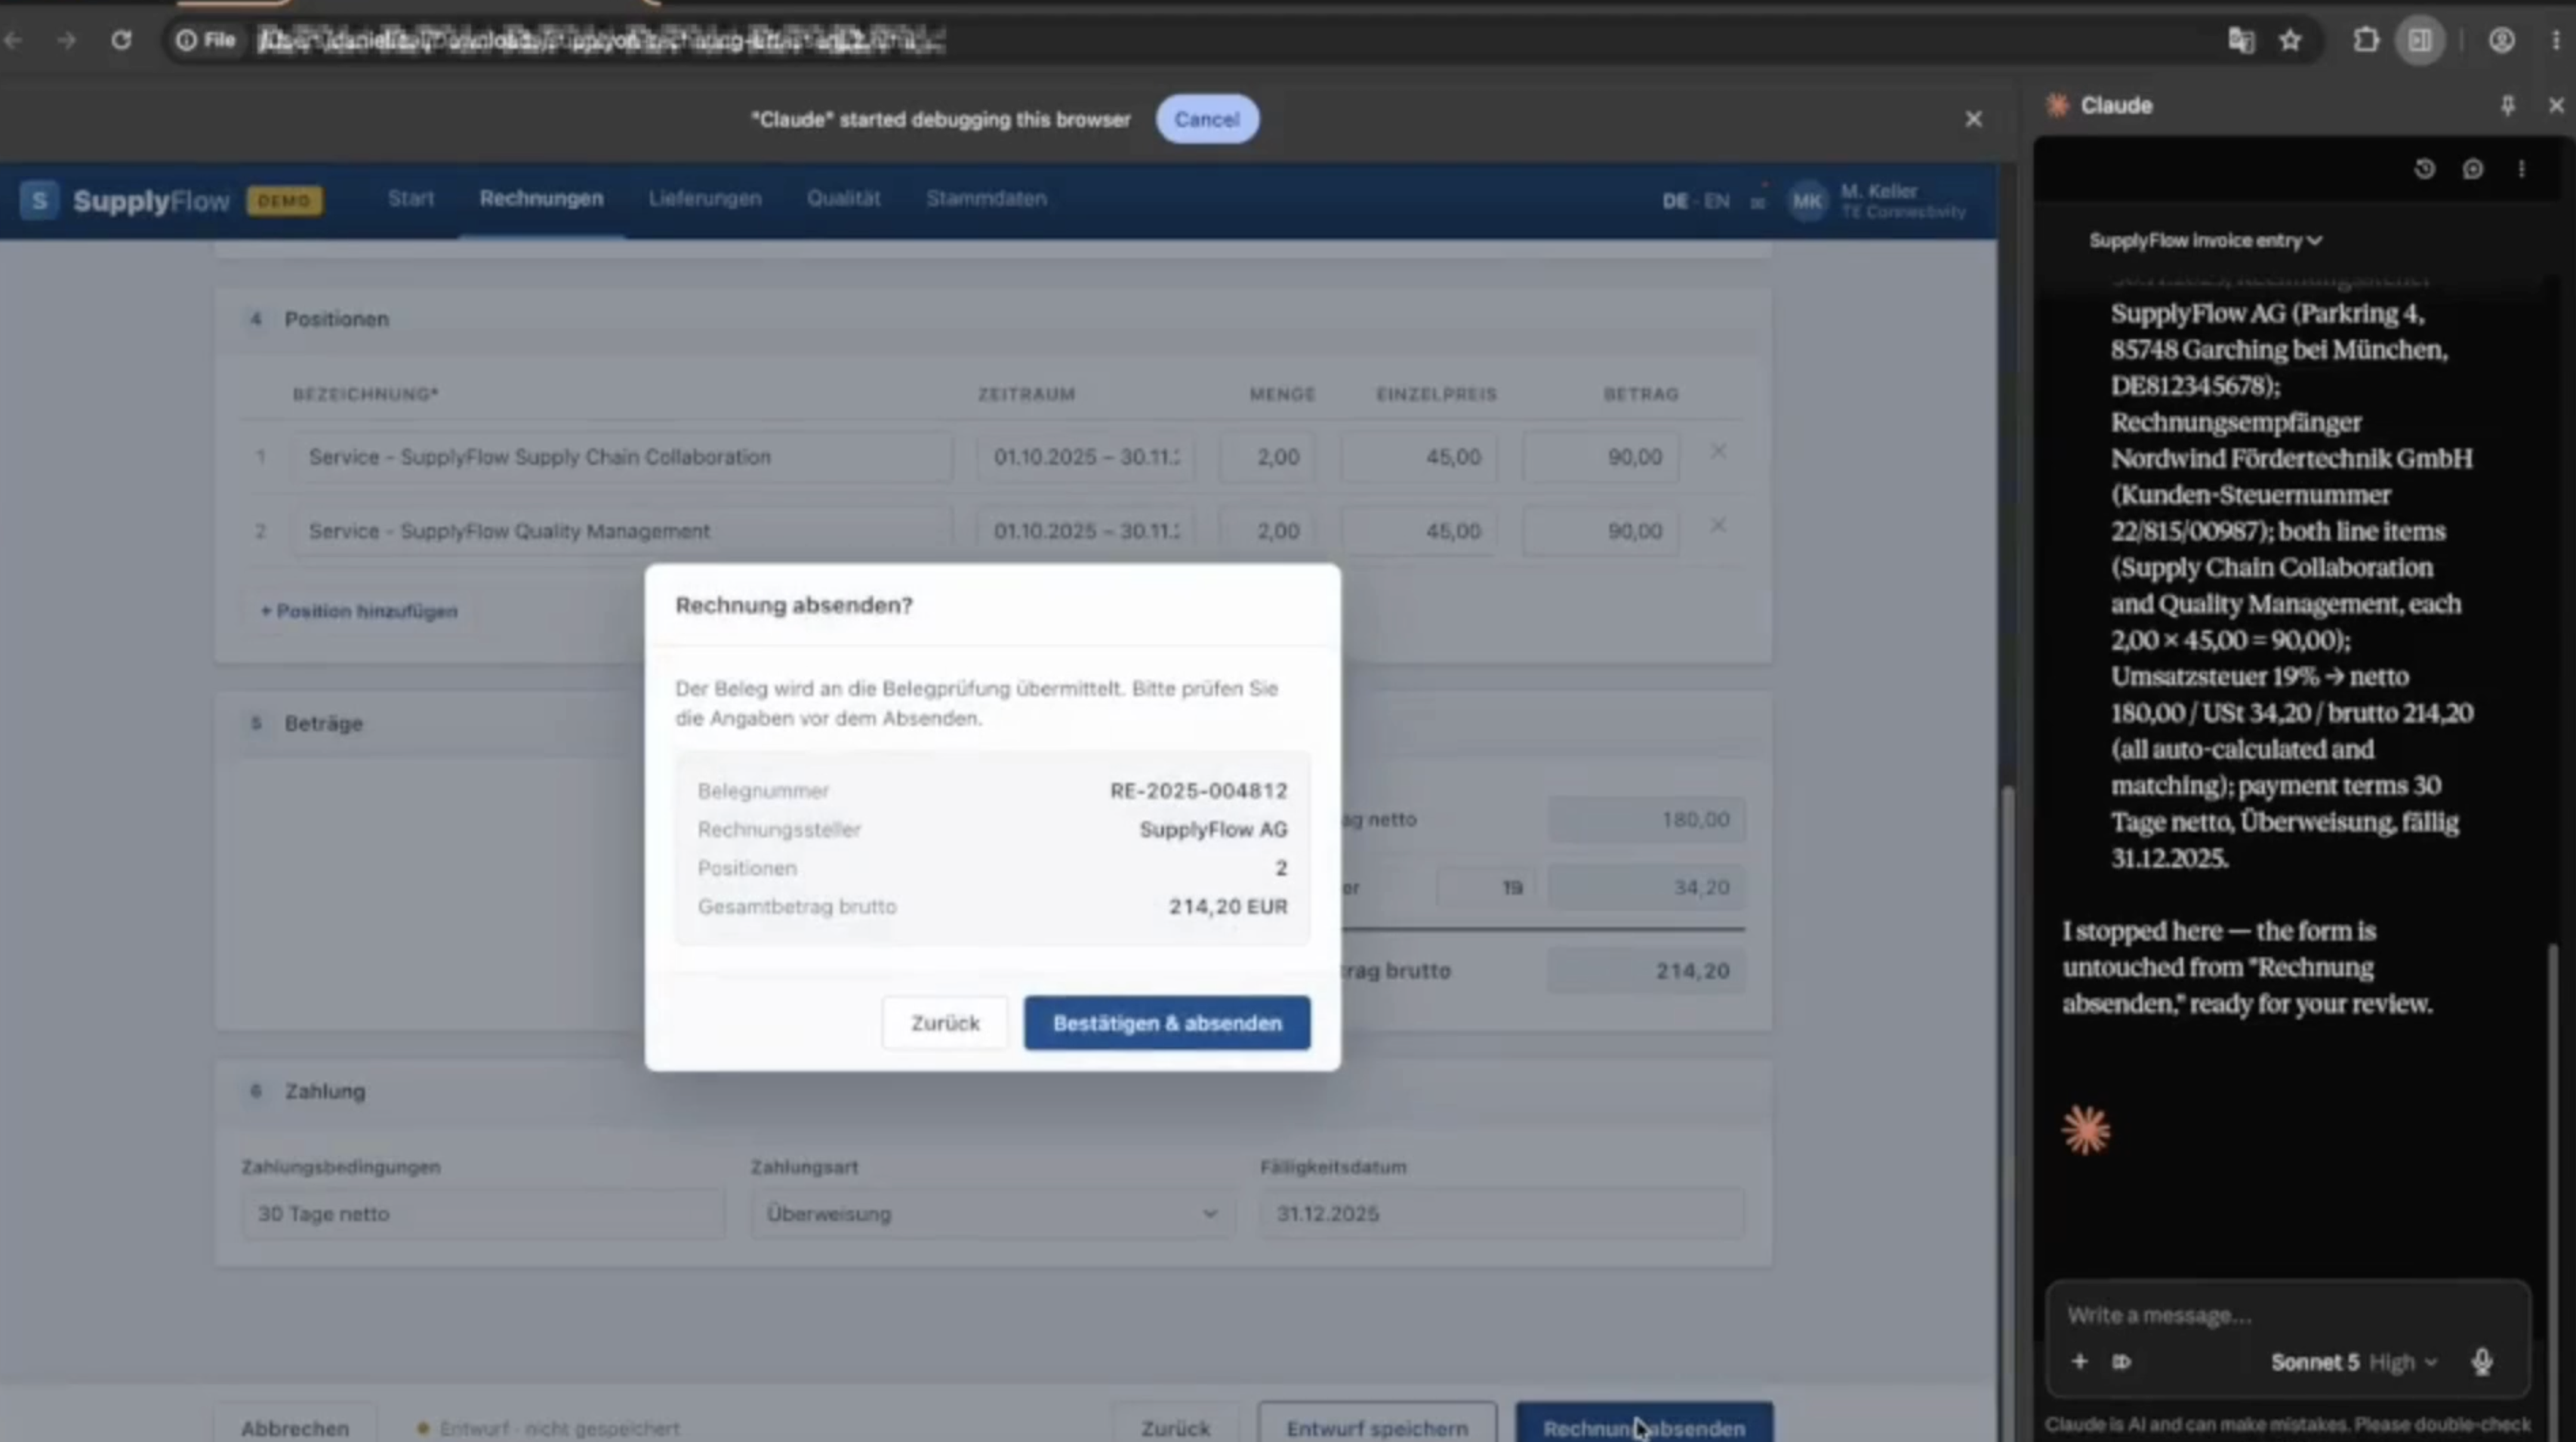Open the notifications icon in header

point(1758,201)
